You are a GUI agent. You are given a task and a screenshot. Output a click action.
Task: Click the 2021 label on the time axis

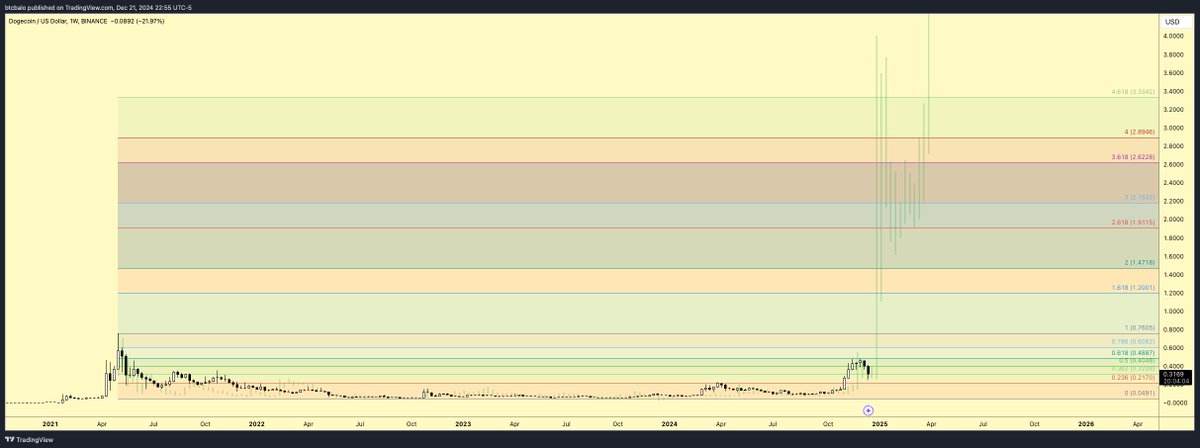point(49,424)
